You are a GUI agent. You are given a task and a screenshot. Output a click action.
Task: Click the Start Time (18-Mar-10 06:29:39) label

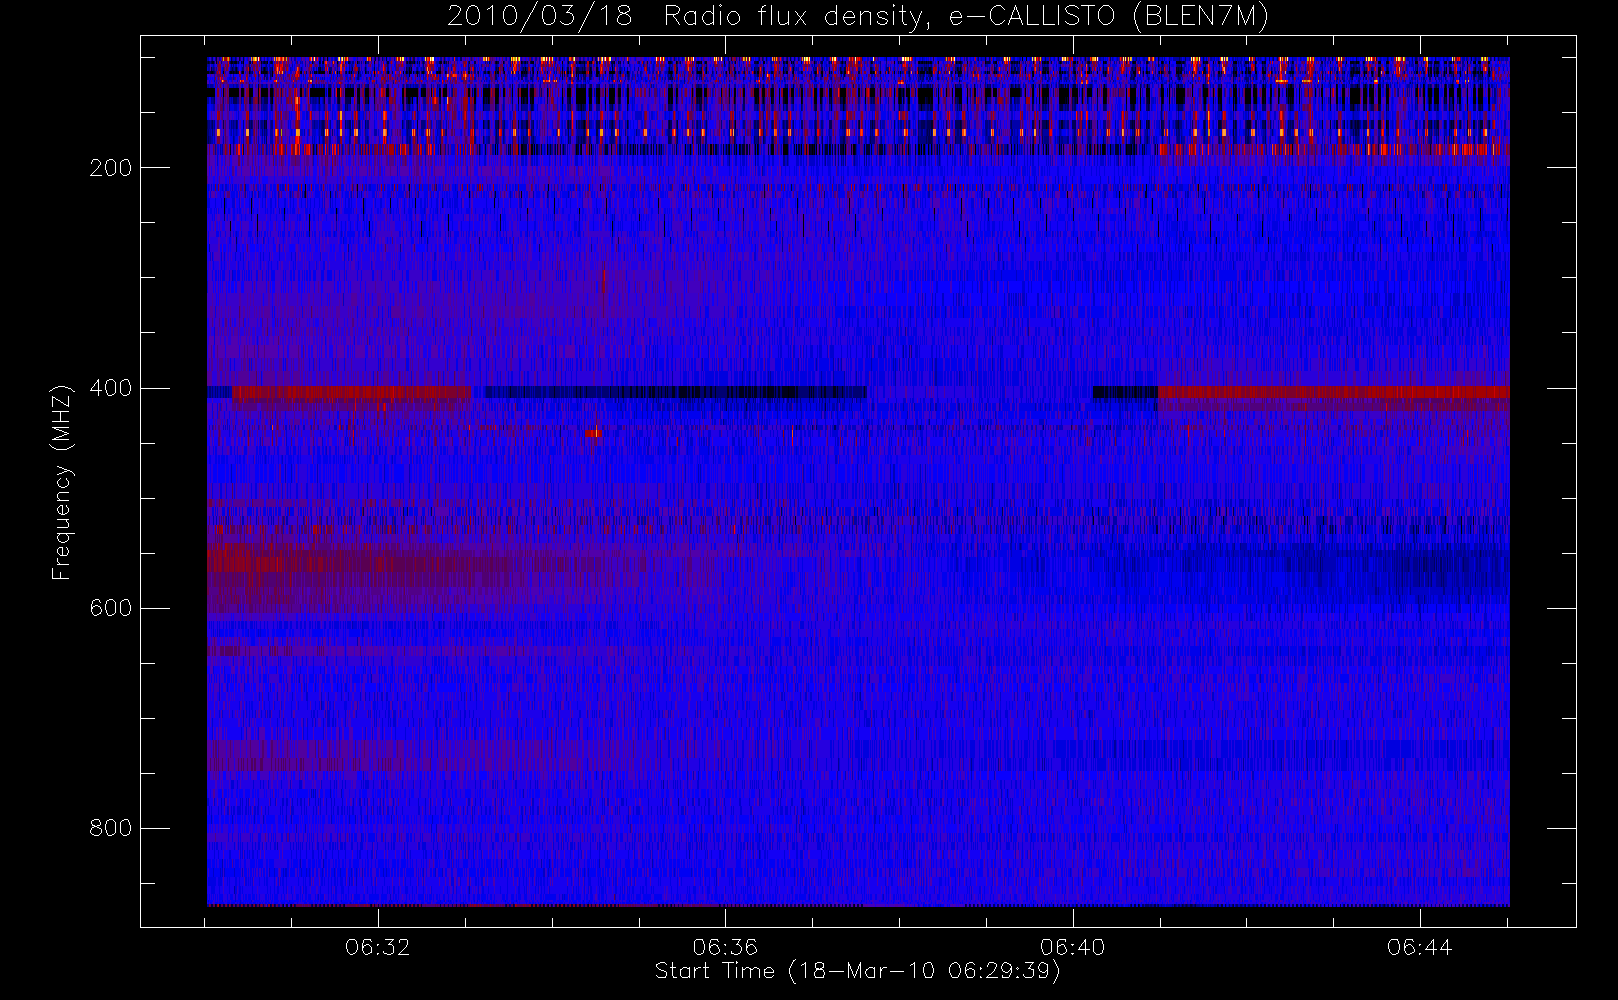(x=857, y=971)
